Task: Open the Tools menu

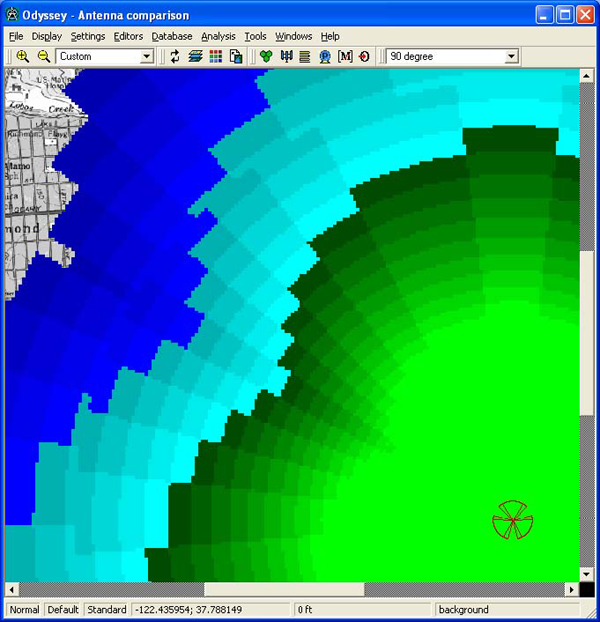Action: tap(255, 36)
